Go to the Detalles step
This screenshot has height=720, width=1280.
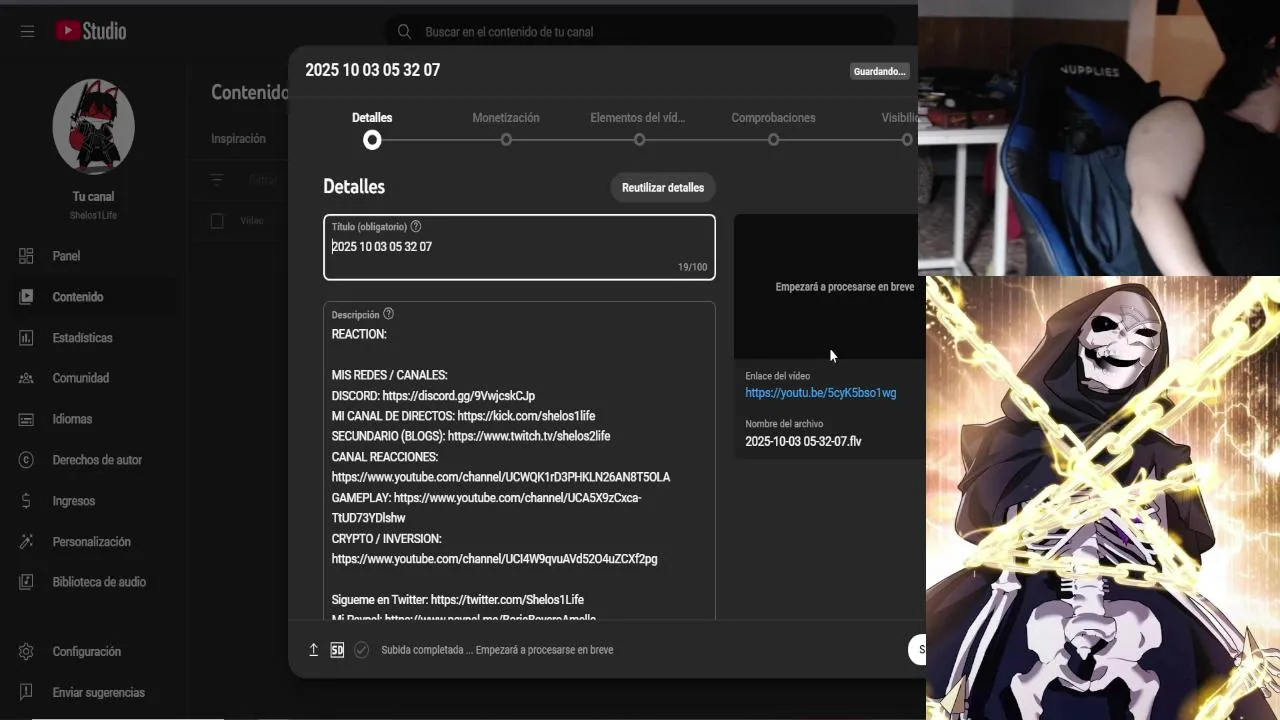(372, 118)
